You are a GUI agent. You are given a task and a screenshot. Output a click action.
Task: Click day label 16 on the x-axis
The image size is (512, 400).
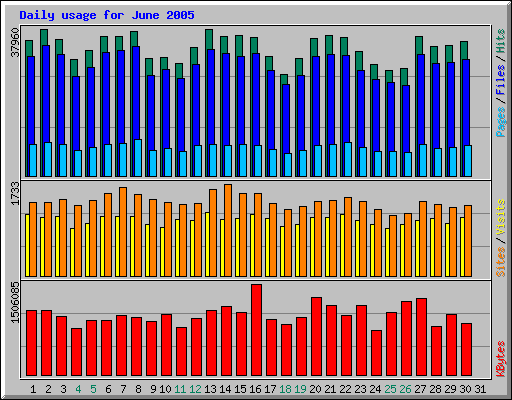point(255,389)
